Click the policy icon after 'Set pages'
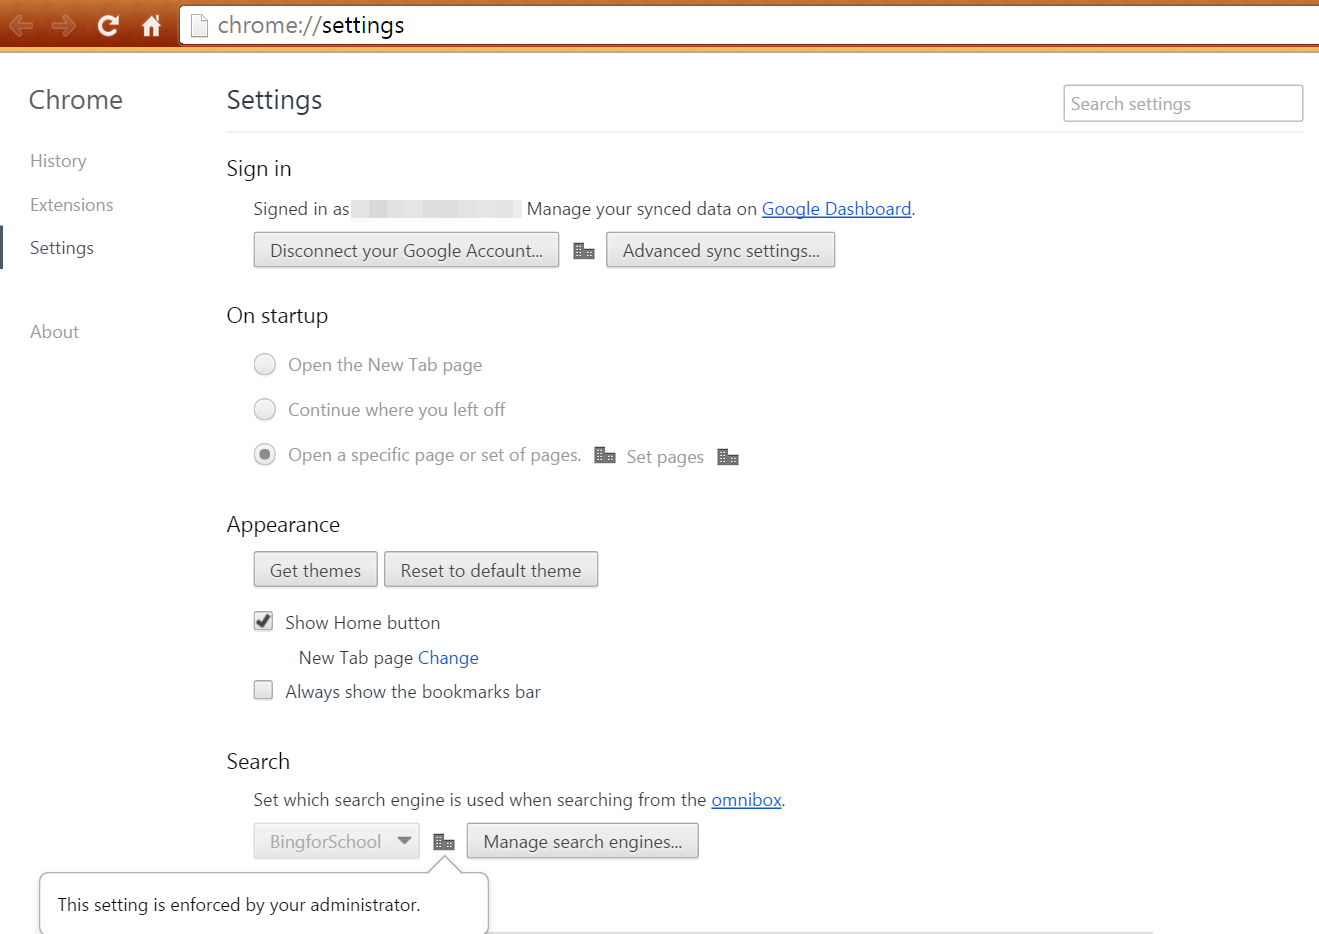Image resolution: width=1319 pixels, height=934 pixels. point(728,457)
